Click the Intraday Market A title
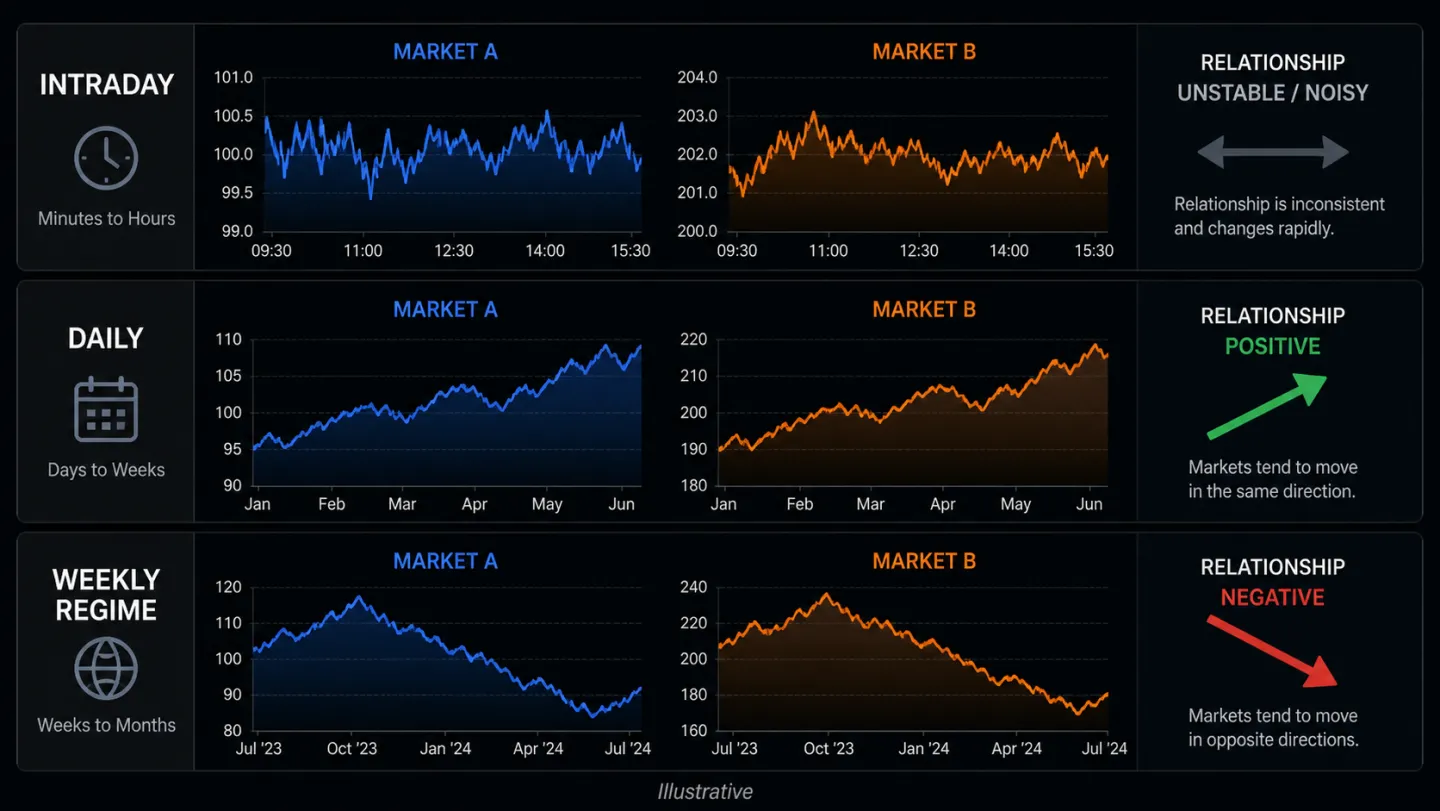 [445, 52]
